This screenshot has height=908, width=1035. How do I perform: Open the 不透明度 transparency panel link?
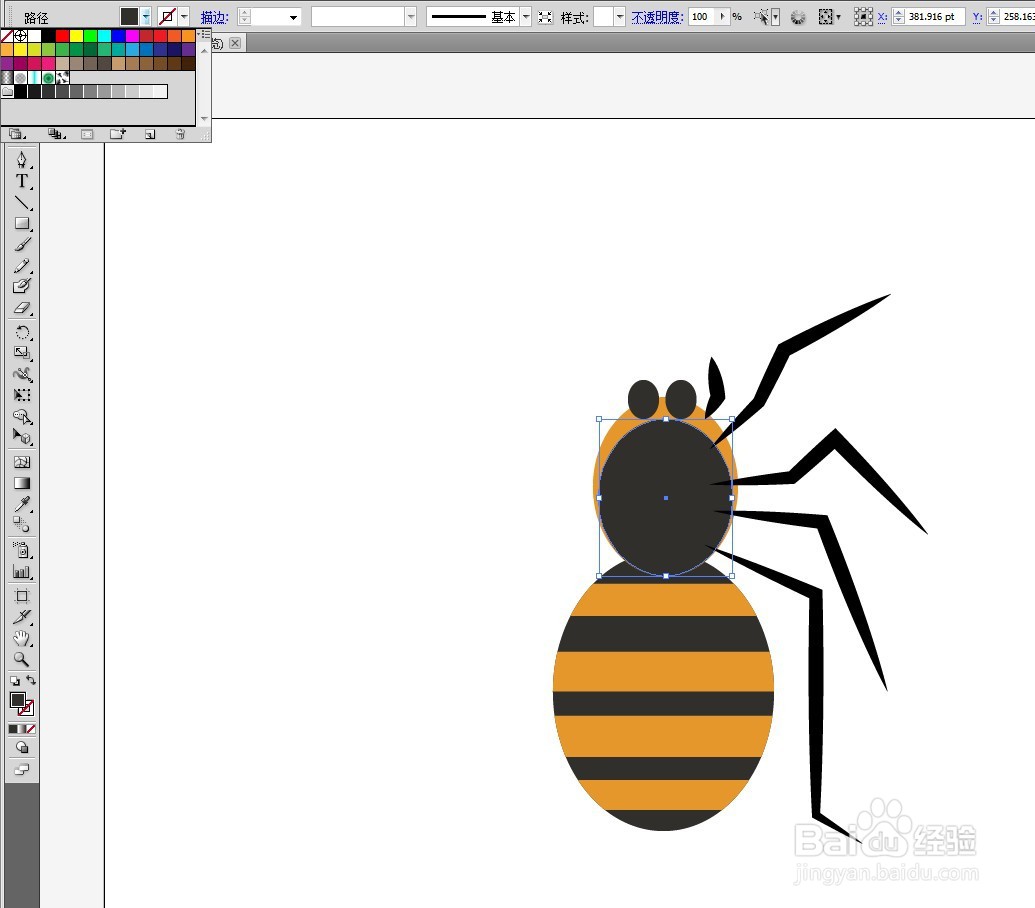click(657, 18)
